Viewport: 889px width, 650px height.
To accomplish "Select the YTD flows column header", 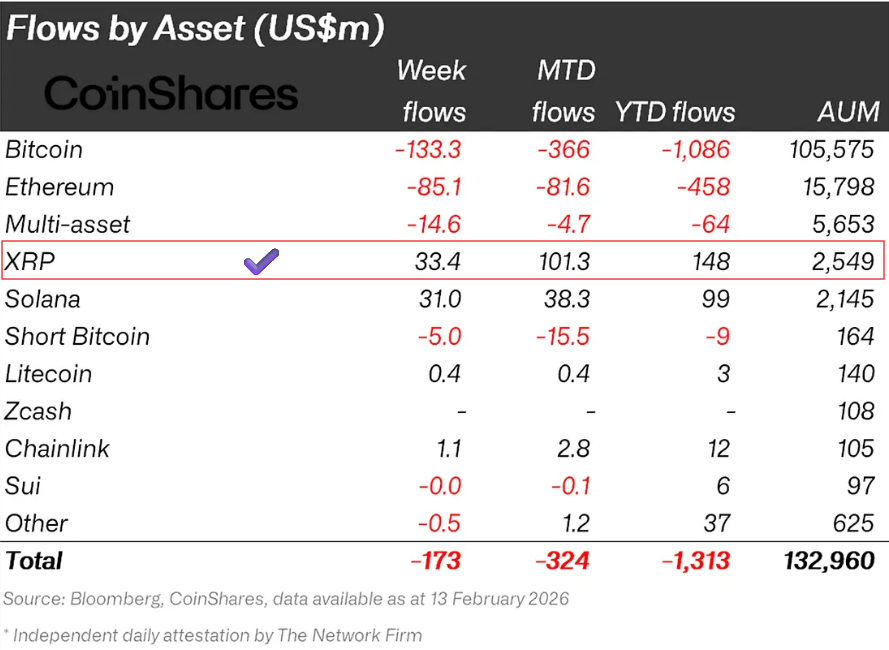I will pos(674,112).
